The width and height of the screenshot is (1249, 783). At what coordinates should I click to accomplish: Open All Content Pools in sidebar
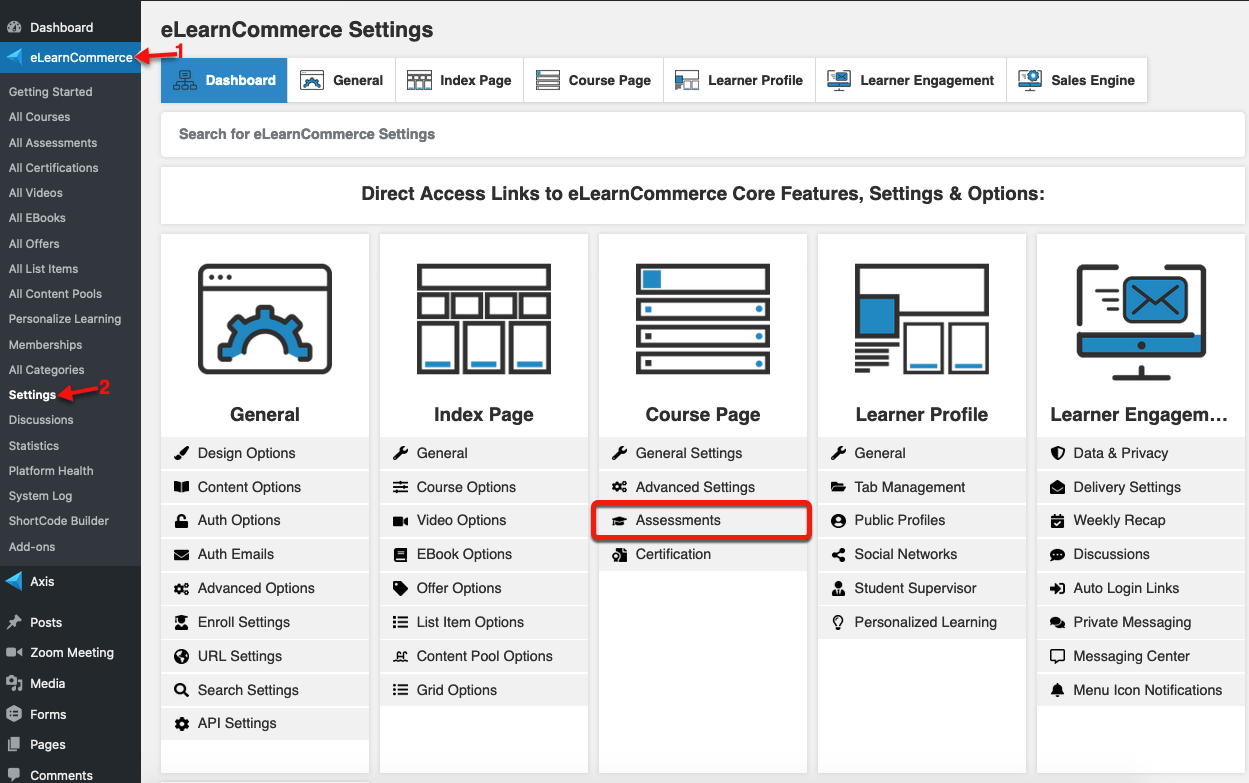tap(55, 294)
